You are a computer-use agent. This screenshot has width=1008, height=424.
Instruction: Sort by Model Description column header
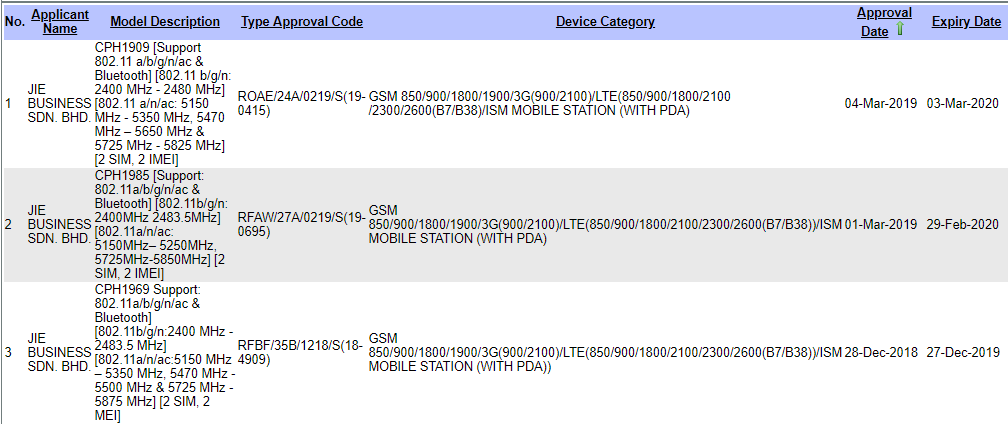click(x=165, y=21)
